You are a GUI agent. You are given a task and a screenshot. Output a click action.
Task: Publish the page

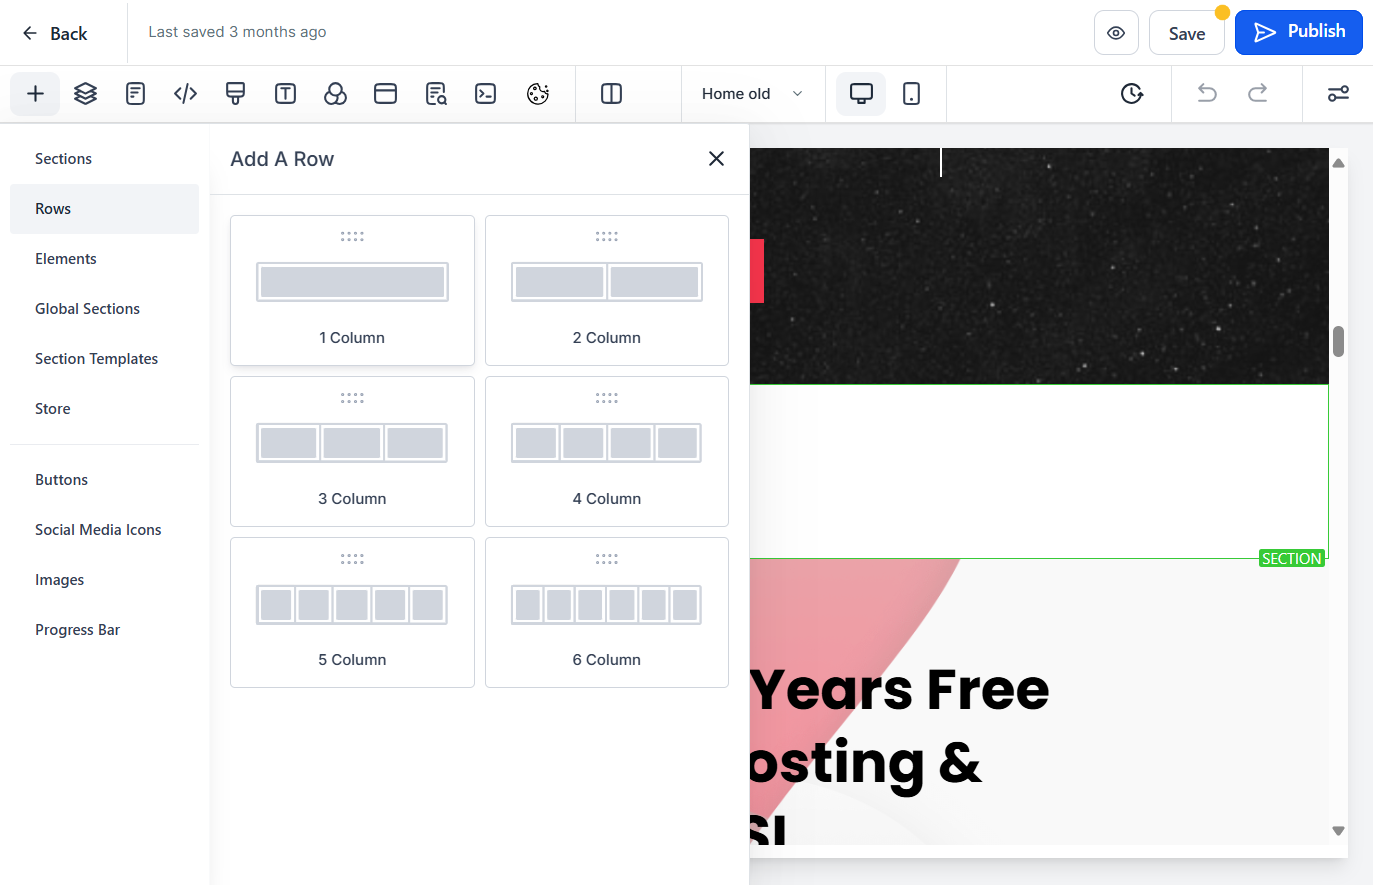1299,32
